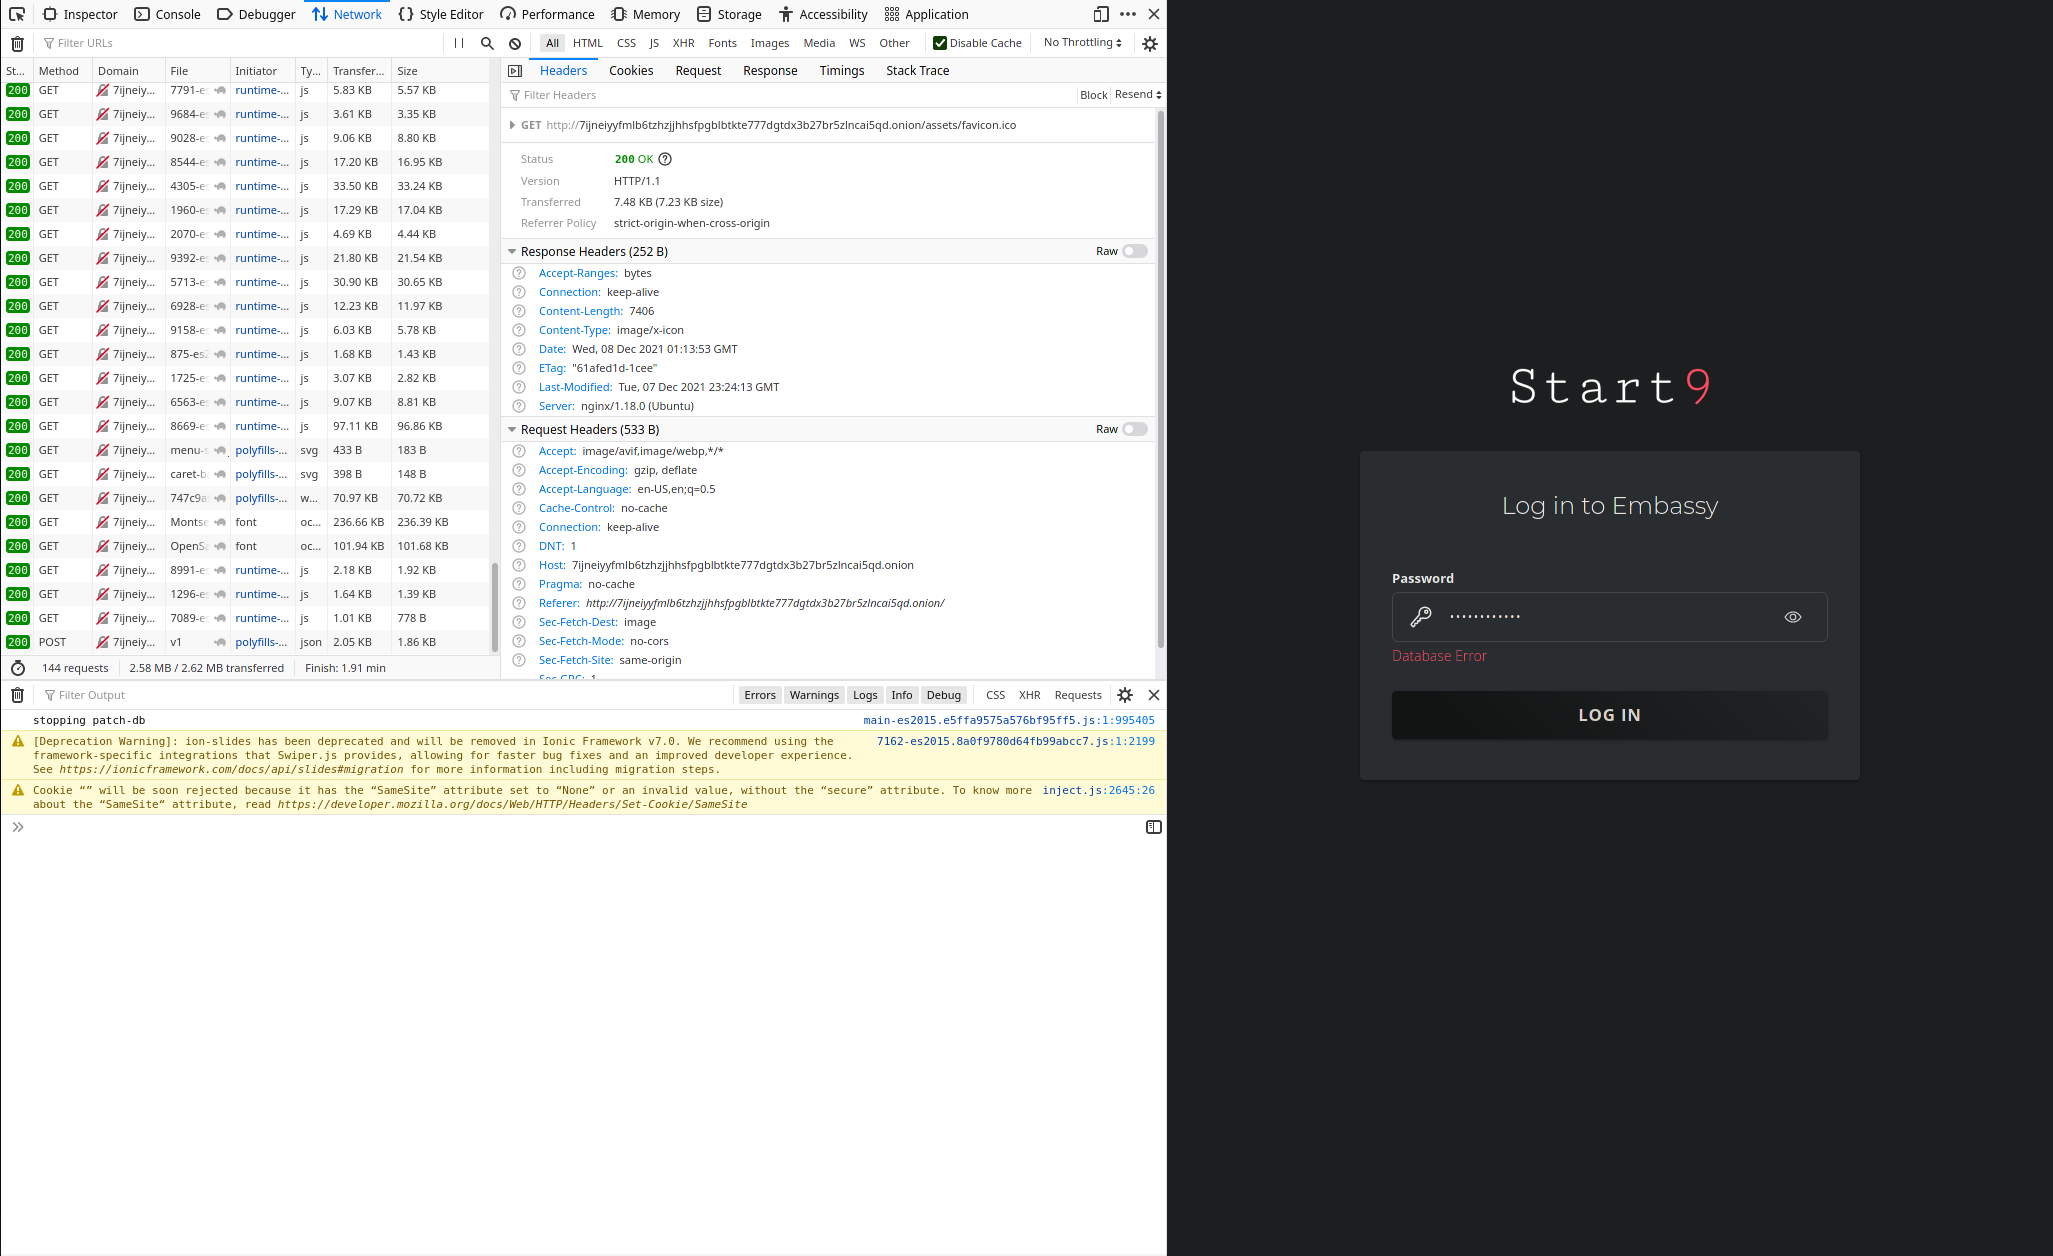The width and height of the screenshot is (2053, 1256).
Task: Open the No Throttling dropdown
Action: [x=1081, y=42]
